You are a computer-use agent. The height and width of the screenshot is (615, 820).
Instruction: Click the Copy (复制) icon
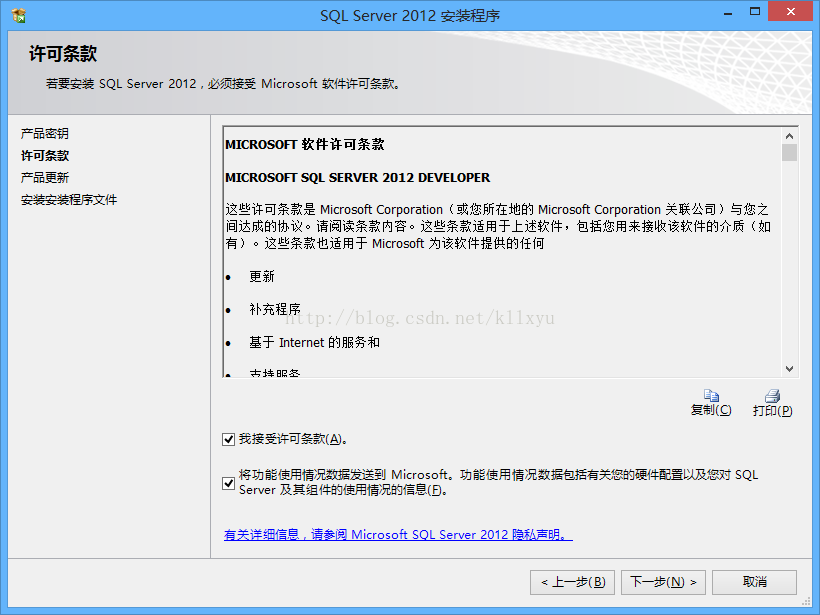711,395
